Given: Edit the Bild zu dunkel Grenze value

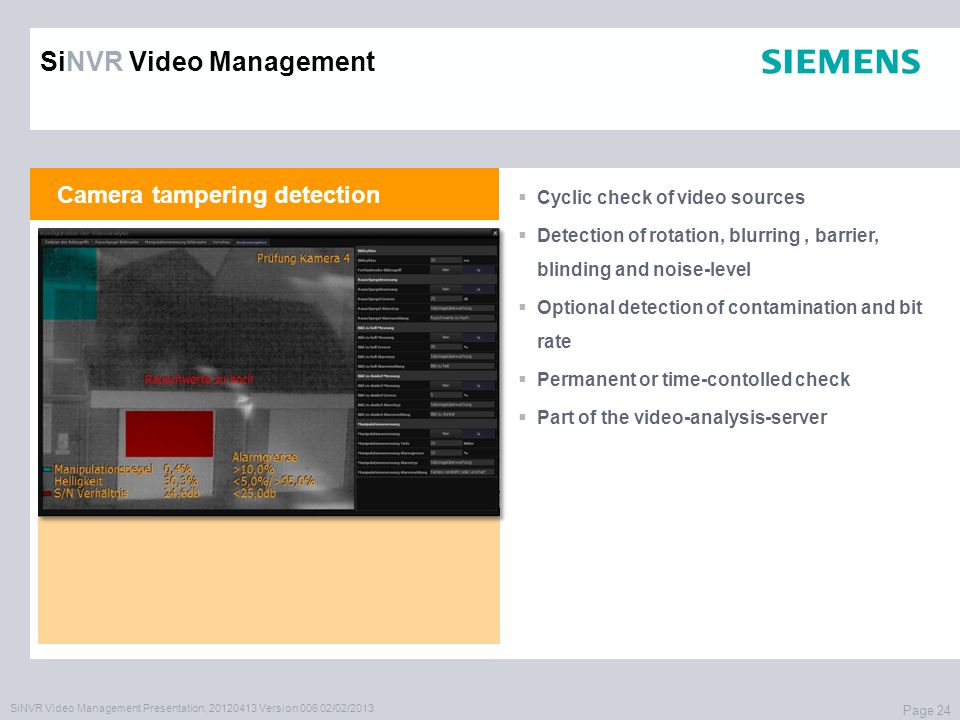Looking at the screenshot, I should [x=446, y=395].
